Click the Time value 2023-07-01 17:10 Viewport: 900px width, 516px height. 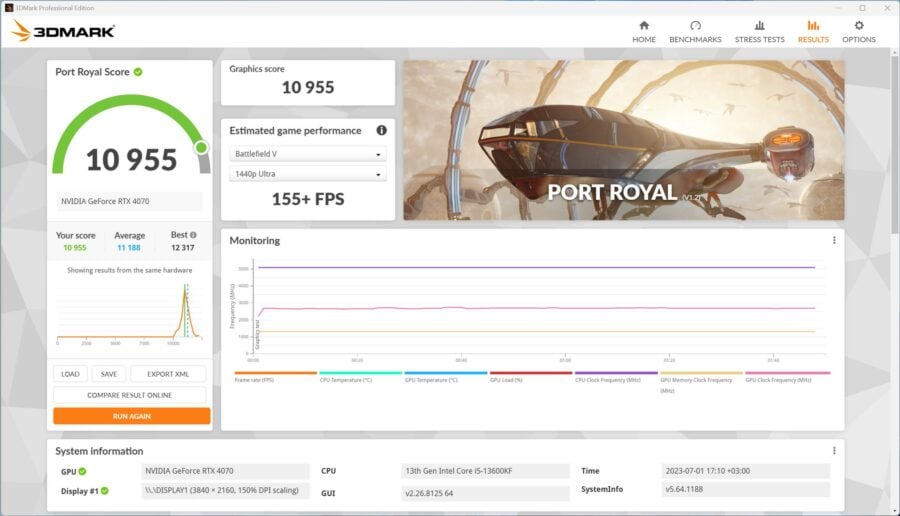click(745, 471)
